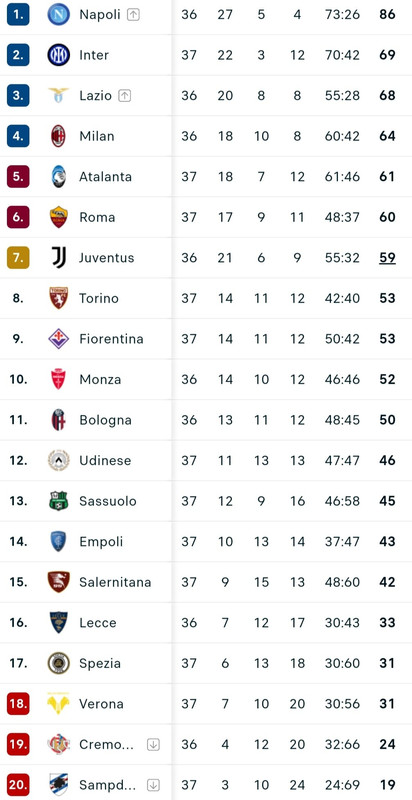This screenshot has height=800, width=412.
Task: Select the Torino team name
Action: (99, 298)
